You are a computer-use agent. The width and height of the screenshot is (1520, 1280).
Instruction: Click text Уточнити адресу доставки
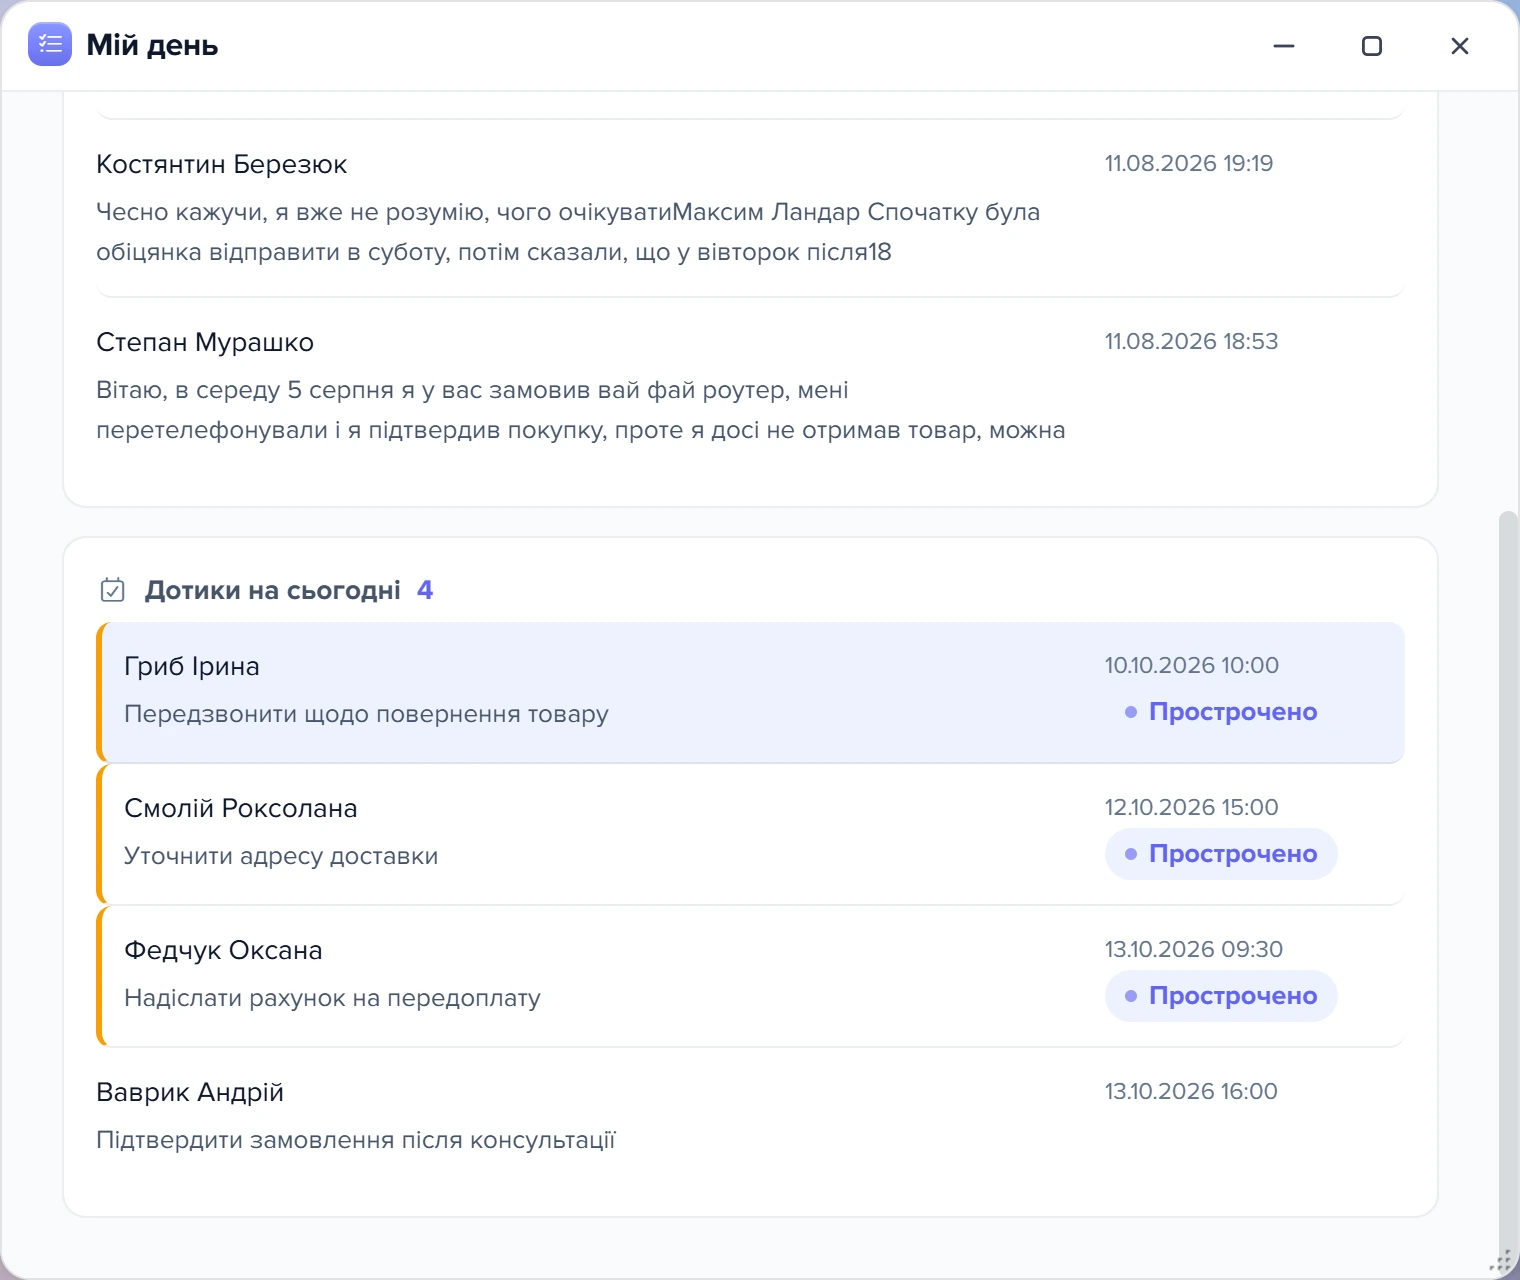281,856
